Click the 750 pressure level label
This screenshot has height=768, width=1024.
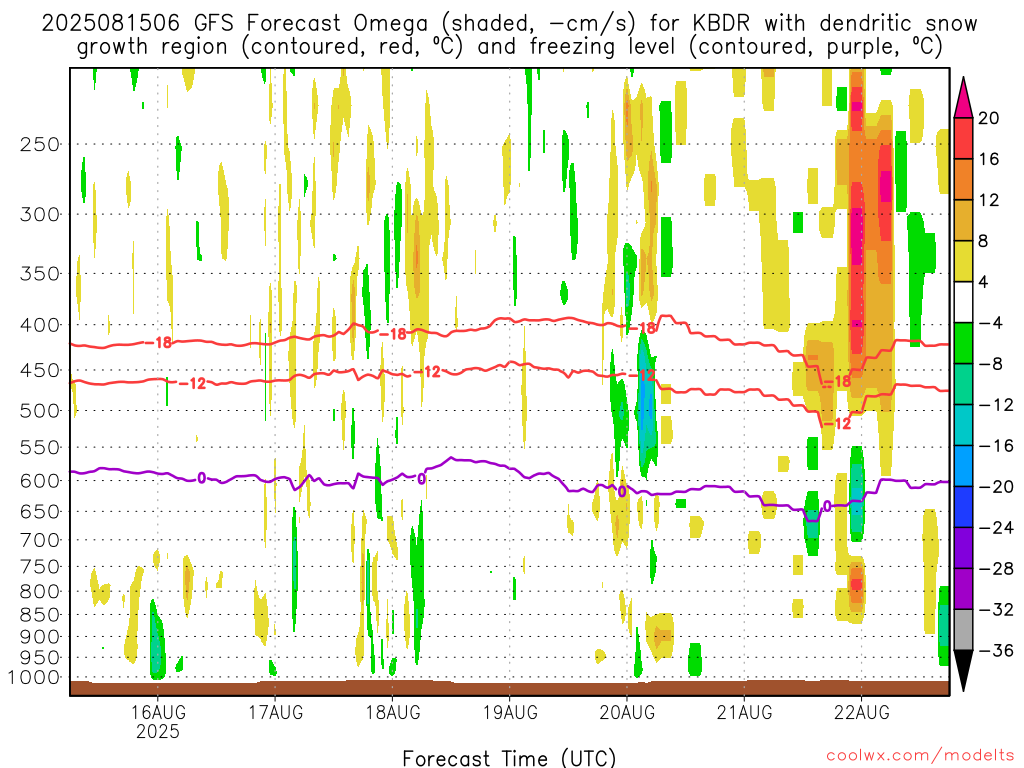pyautogui.click(x=39, y=567)
